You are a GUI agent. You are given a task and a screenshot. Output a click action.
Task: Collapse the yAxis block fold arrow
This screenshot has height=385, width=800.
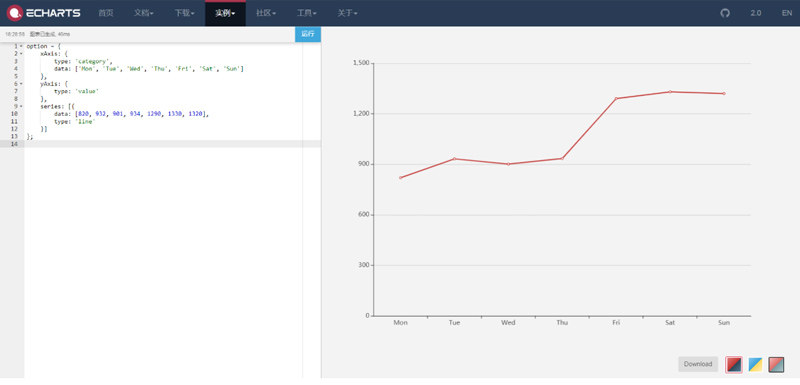click(21, 84)
